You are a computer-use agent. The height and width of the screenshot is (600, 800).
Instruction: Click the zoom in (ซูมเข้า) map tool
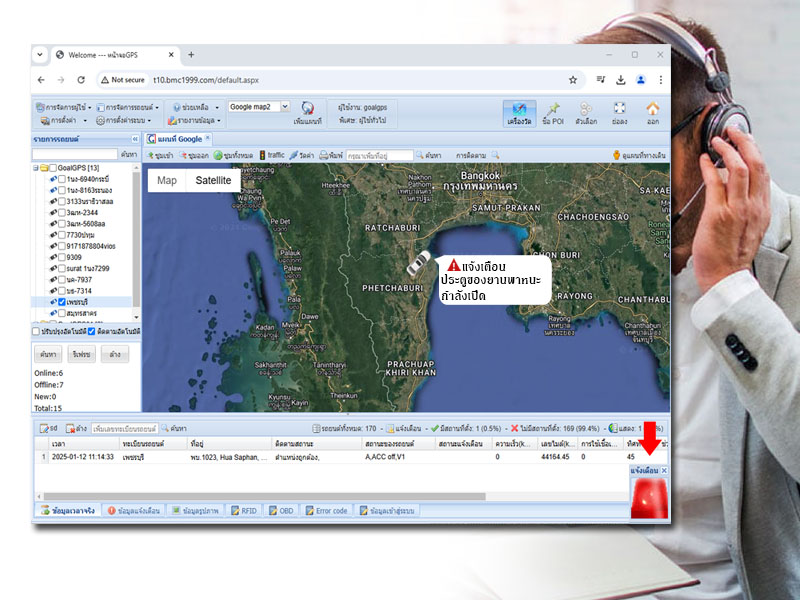160,155
